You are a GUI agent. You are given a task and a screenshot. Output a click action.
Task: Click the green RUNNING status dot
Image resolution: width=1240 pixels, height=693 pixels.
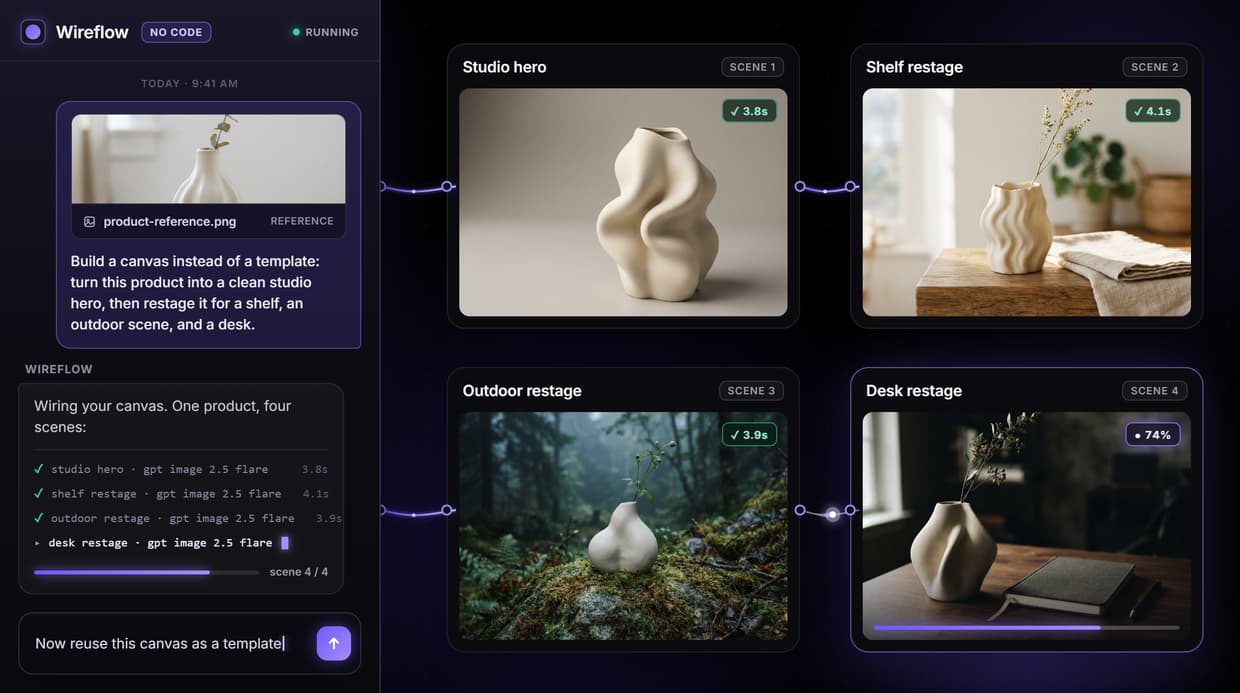pyautogui.click(x=296, y=32)
